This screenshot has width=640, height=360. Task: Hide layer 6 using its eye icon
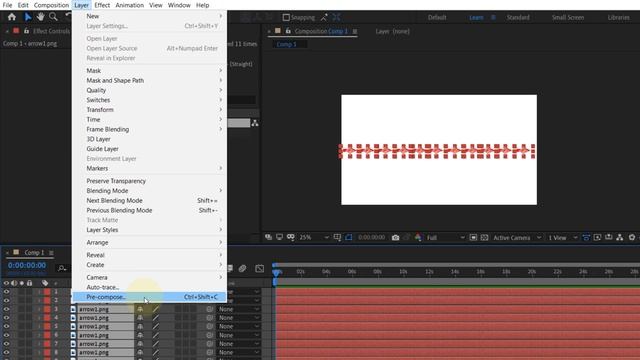pyautogui.click(x=6, y=335)
